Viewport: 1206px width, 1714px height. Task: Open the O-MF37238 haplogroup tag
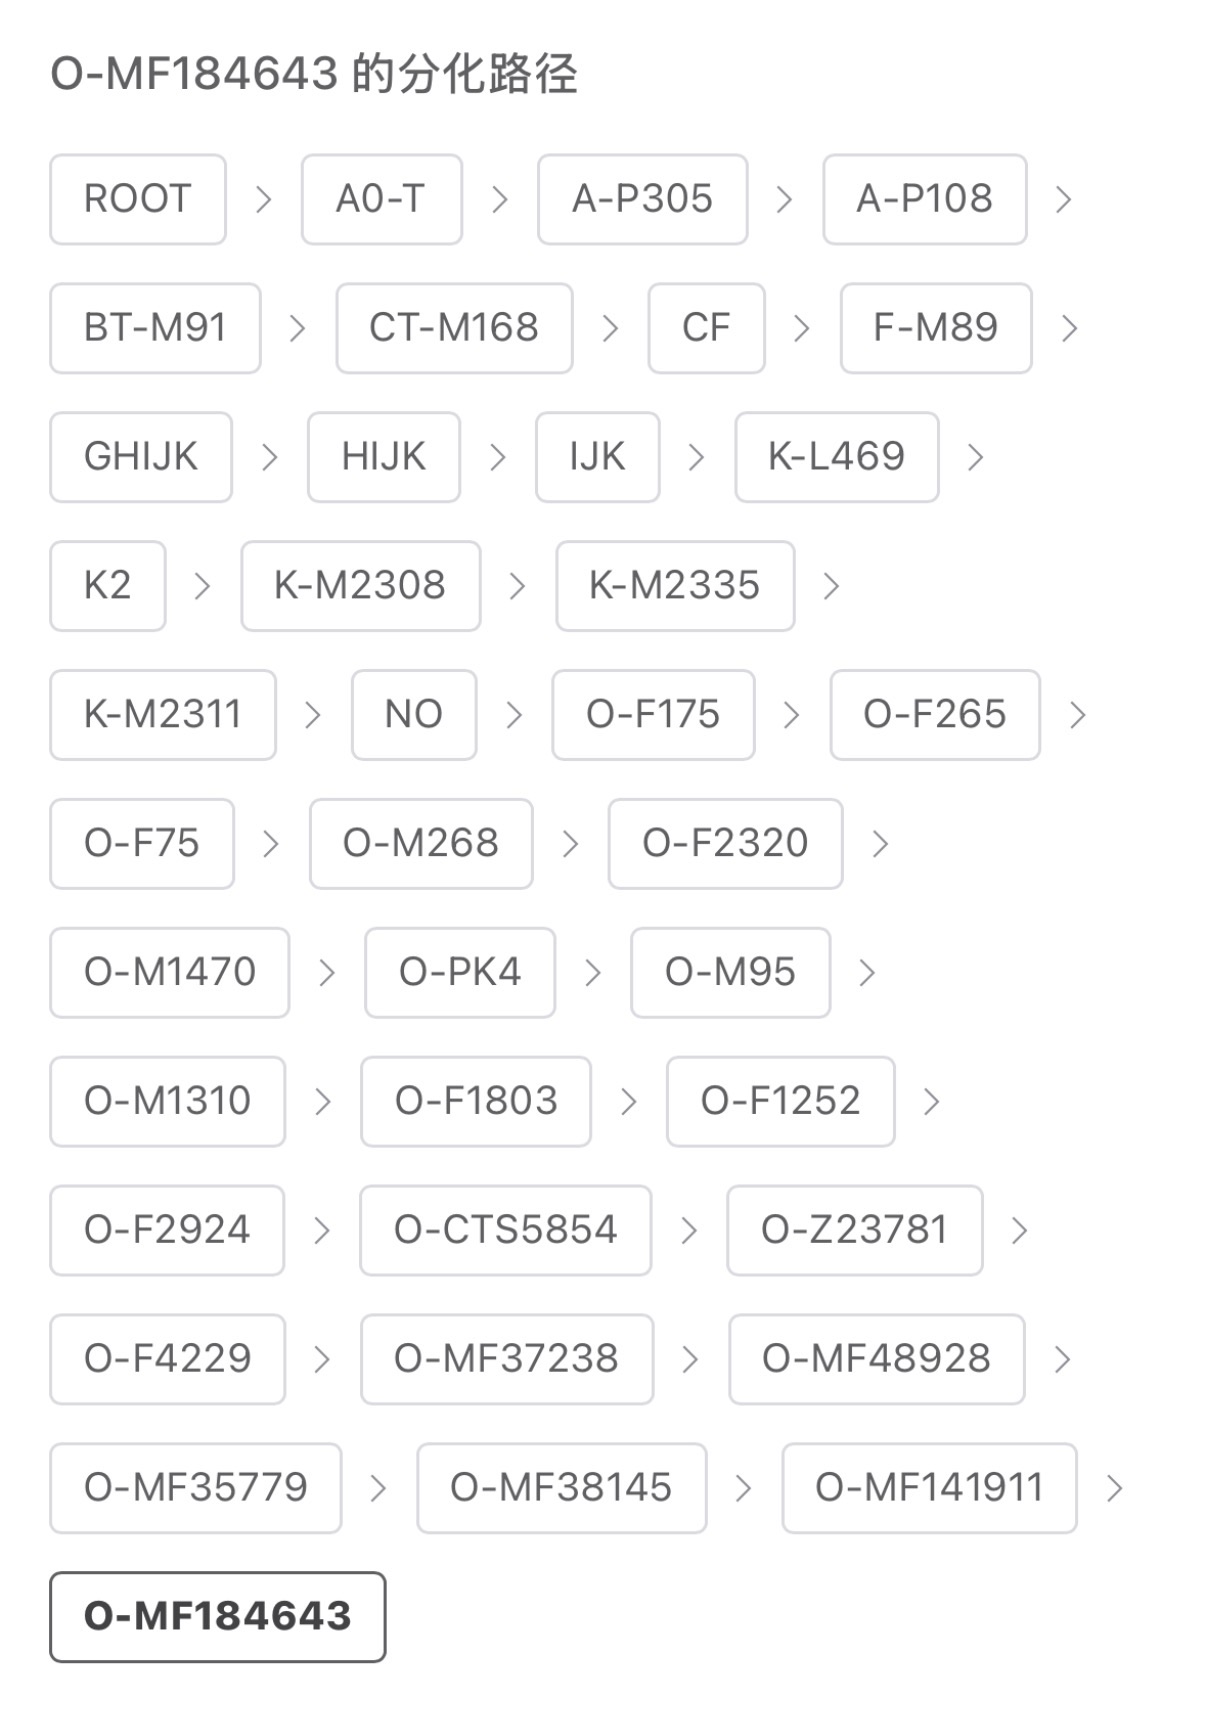click(x=506, y=1359)
